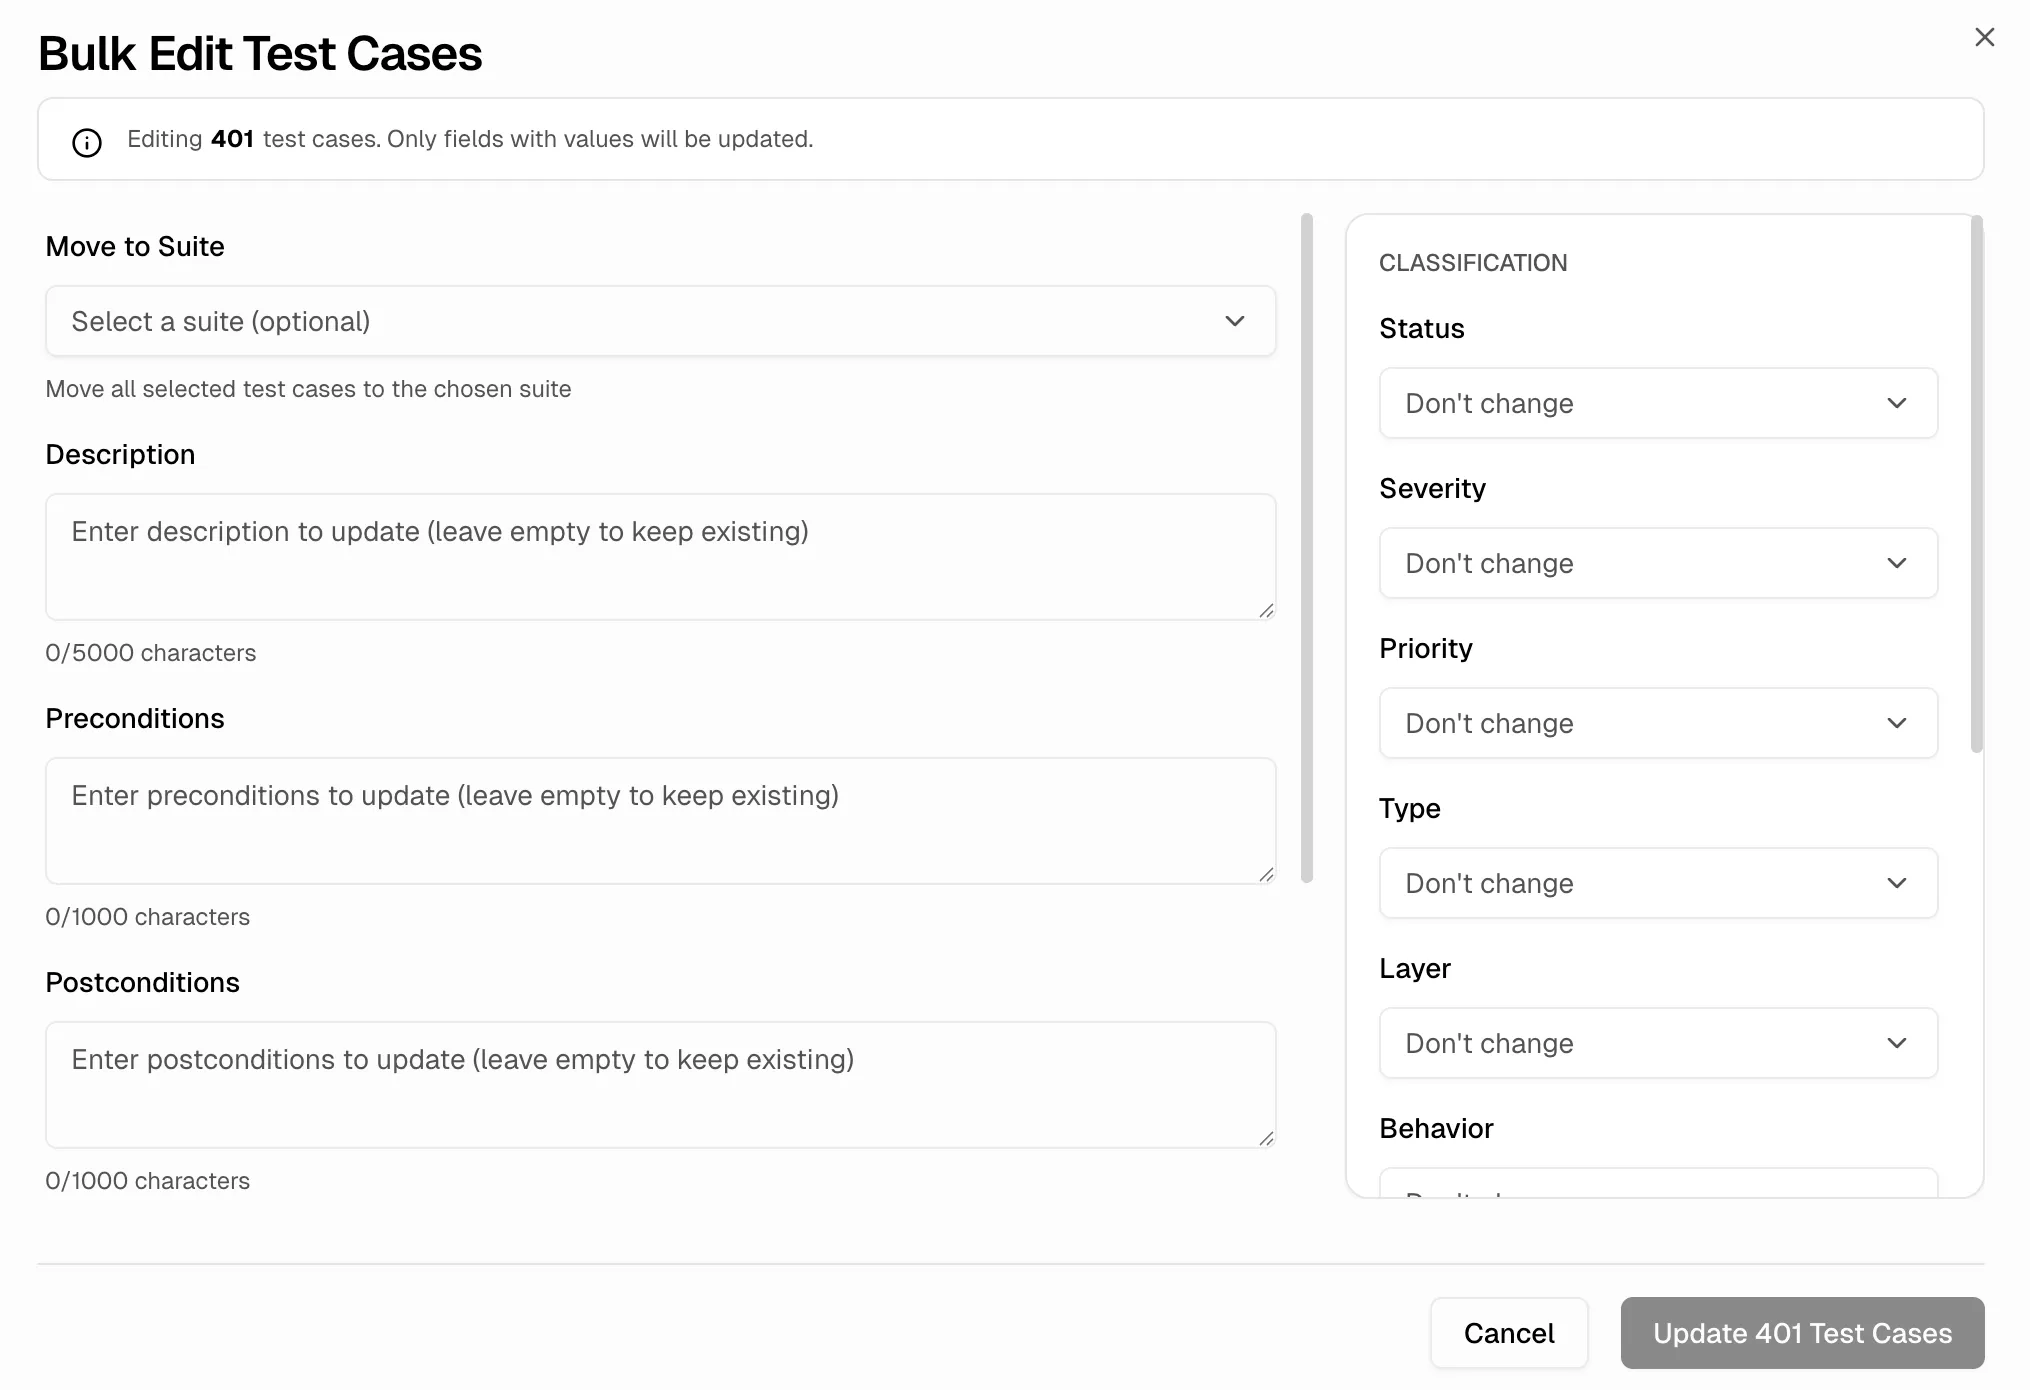2030x1390 pixels.
Task: Click the Postconditions text area
Action: [660, 1085]
